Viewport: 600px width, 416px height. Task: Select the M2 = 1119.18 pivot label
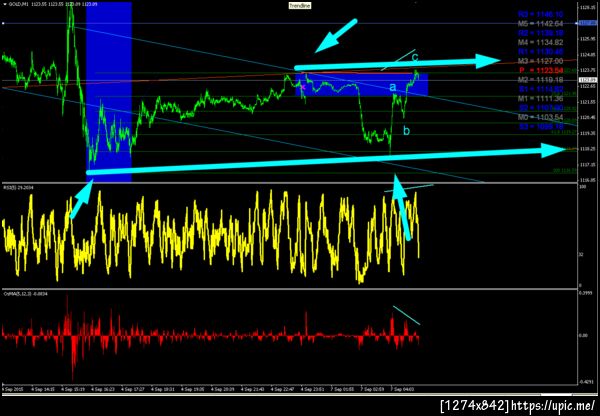coord(540,80)
